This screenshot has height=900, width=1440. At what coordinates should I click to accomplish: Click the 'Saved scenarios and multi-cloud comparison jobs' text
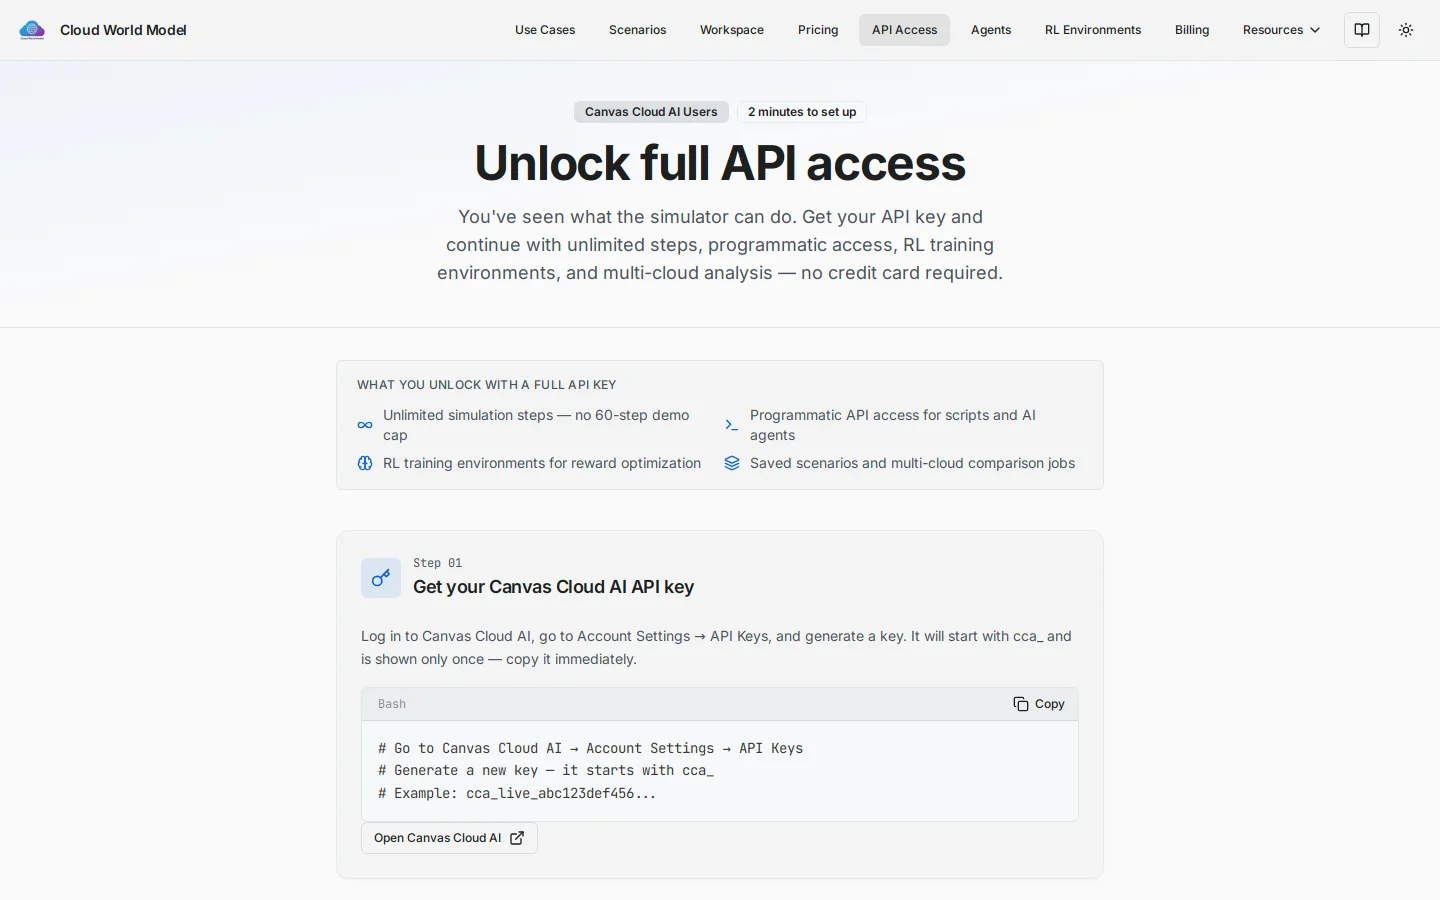(912, 463)
